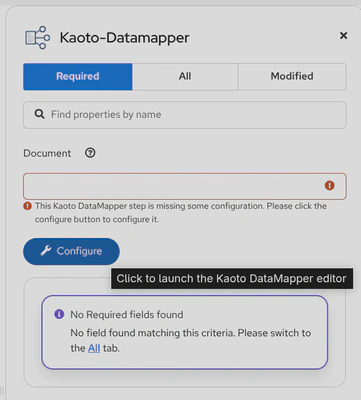Close the Kaoto-Datamapper panel

coord(343,35)
